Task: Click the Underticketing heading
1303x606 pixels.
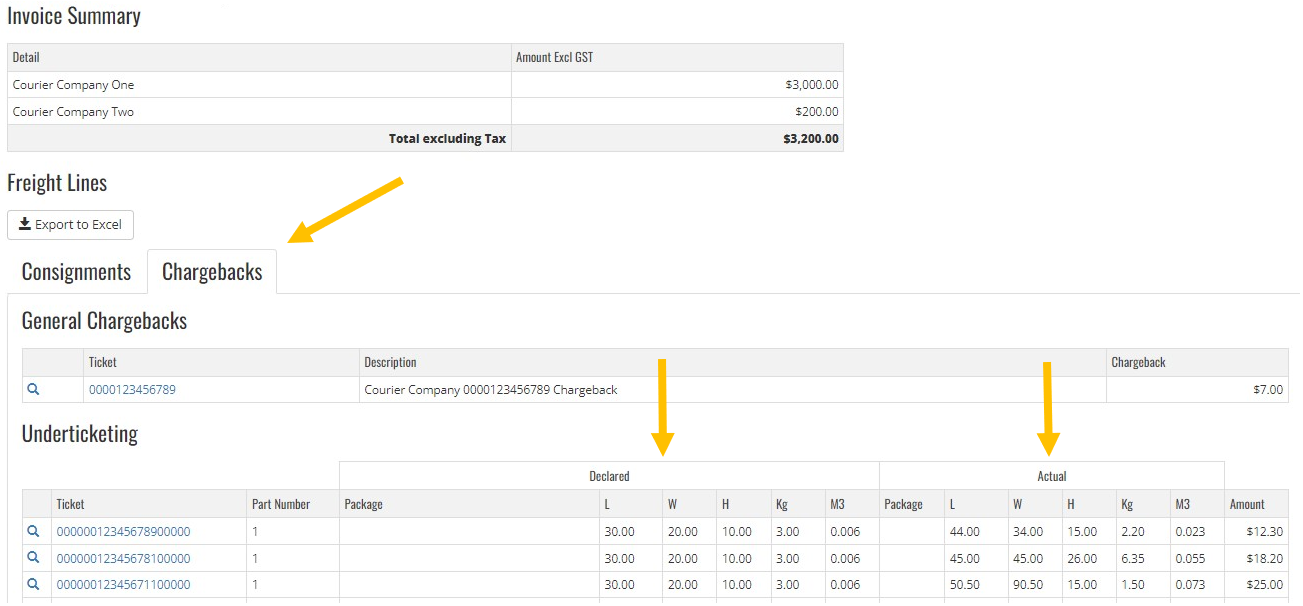Action: pos(80,434)
